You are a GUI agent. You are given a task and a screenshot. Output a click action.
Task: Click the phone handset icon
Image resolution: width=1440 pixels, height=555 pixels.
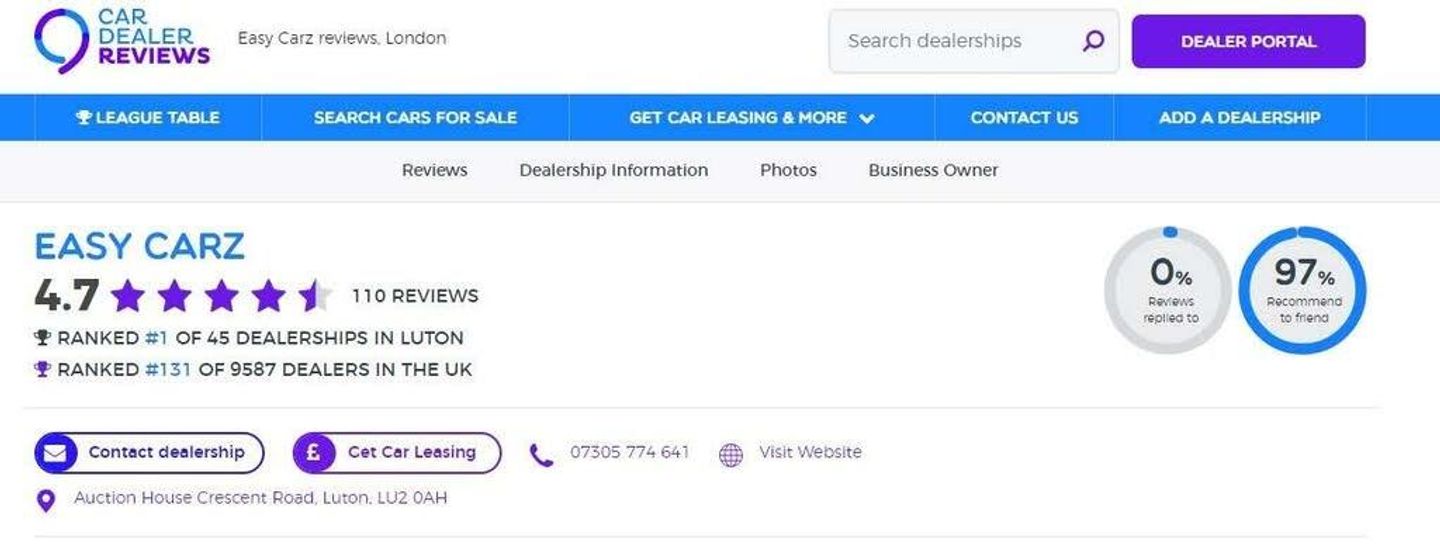tap(541, 455)
